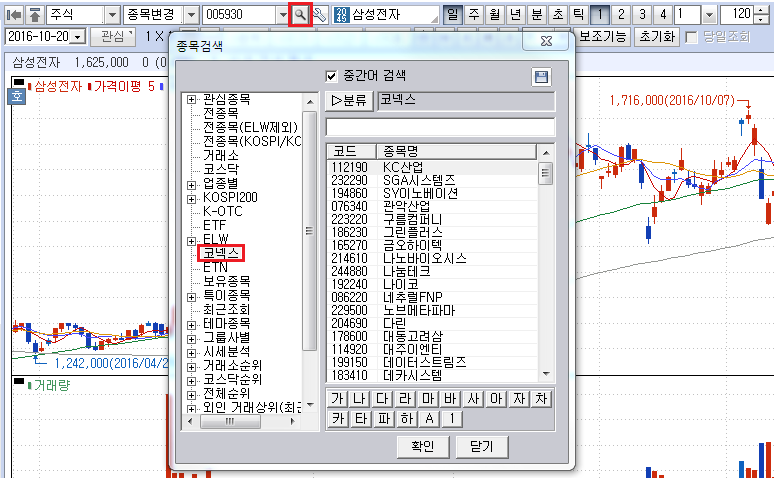
Task: Click the 호 badge beside the chart
Action: click(16, 96)
